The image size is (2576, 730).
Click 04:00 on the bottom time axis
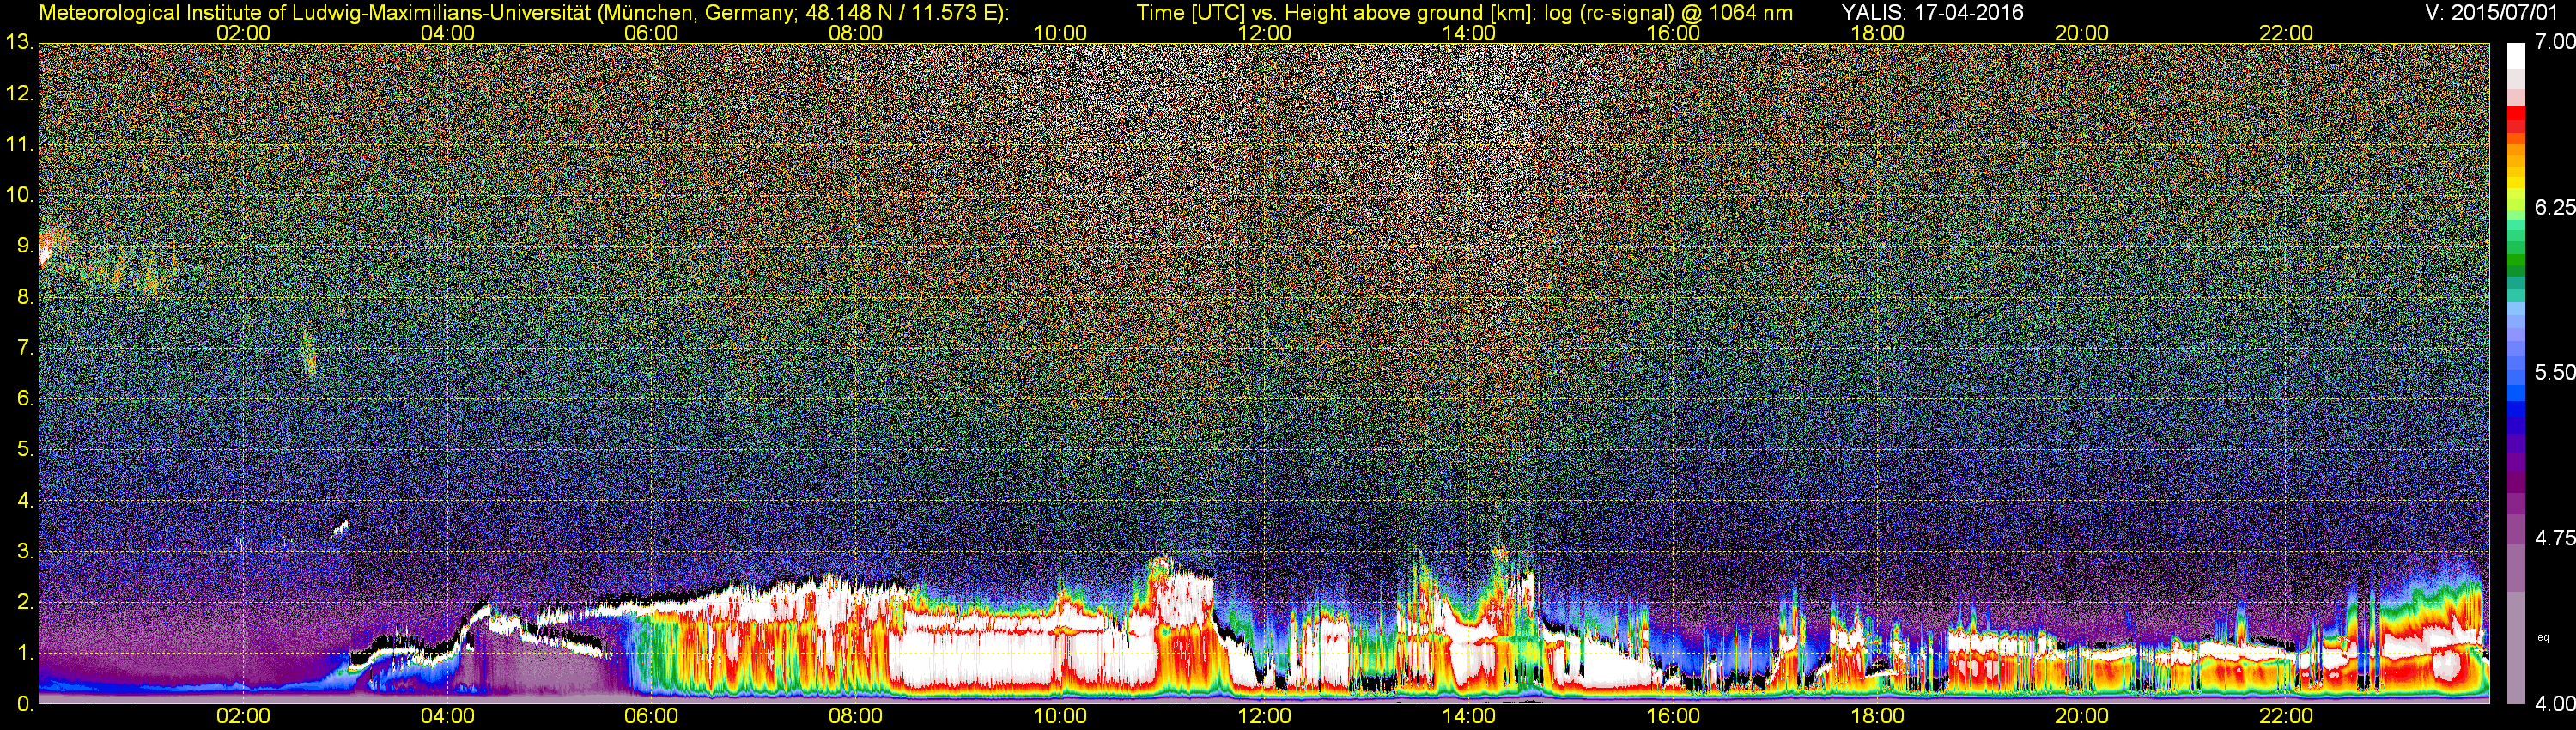[x=447, y=717]
